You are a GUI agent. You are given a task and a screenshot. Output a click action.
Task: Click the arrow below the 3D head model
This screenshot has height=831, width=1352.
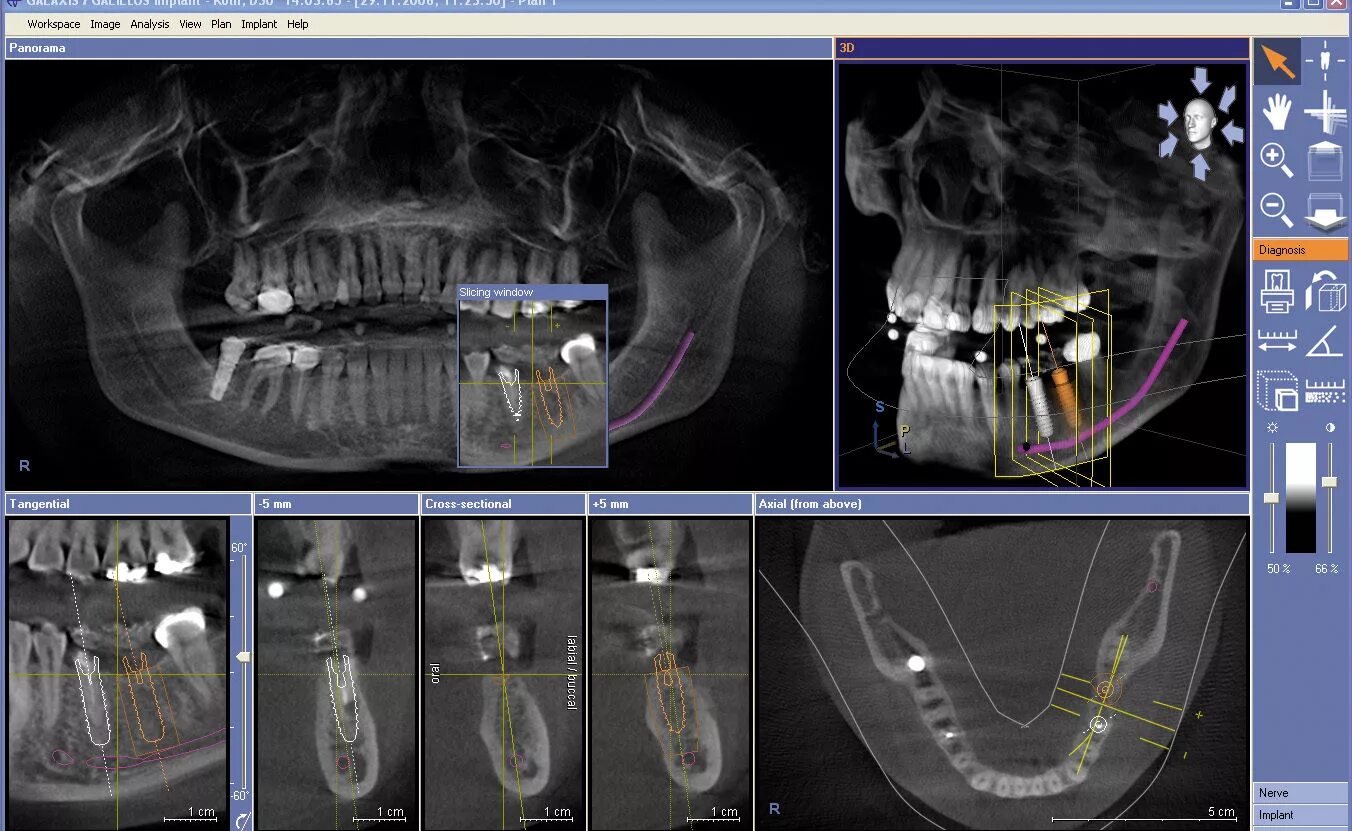coord(1202,166)
